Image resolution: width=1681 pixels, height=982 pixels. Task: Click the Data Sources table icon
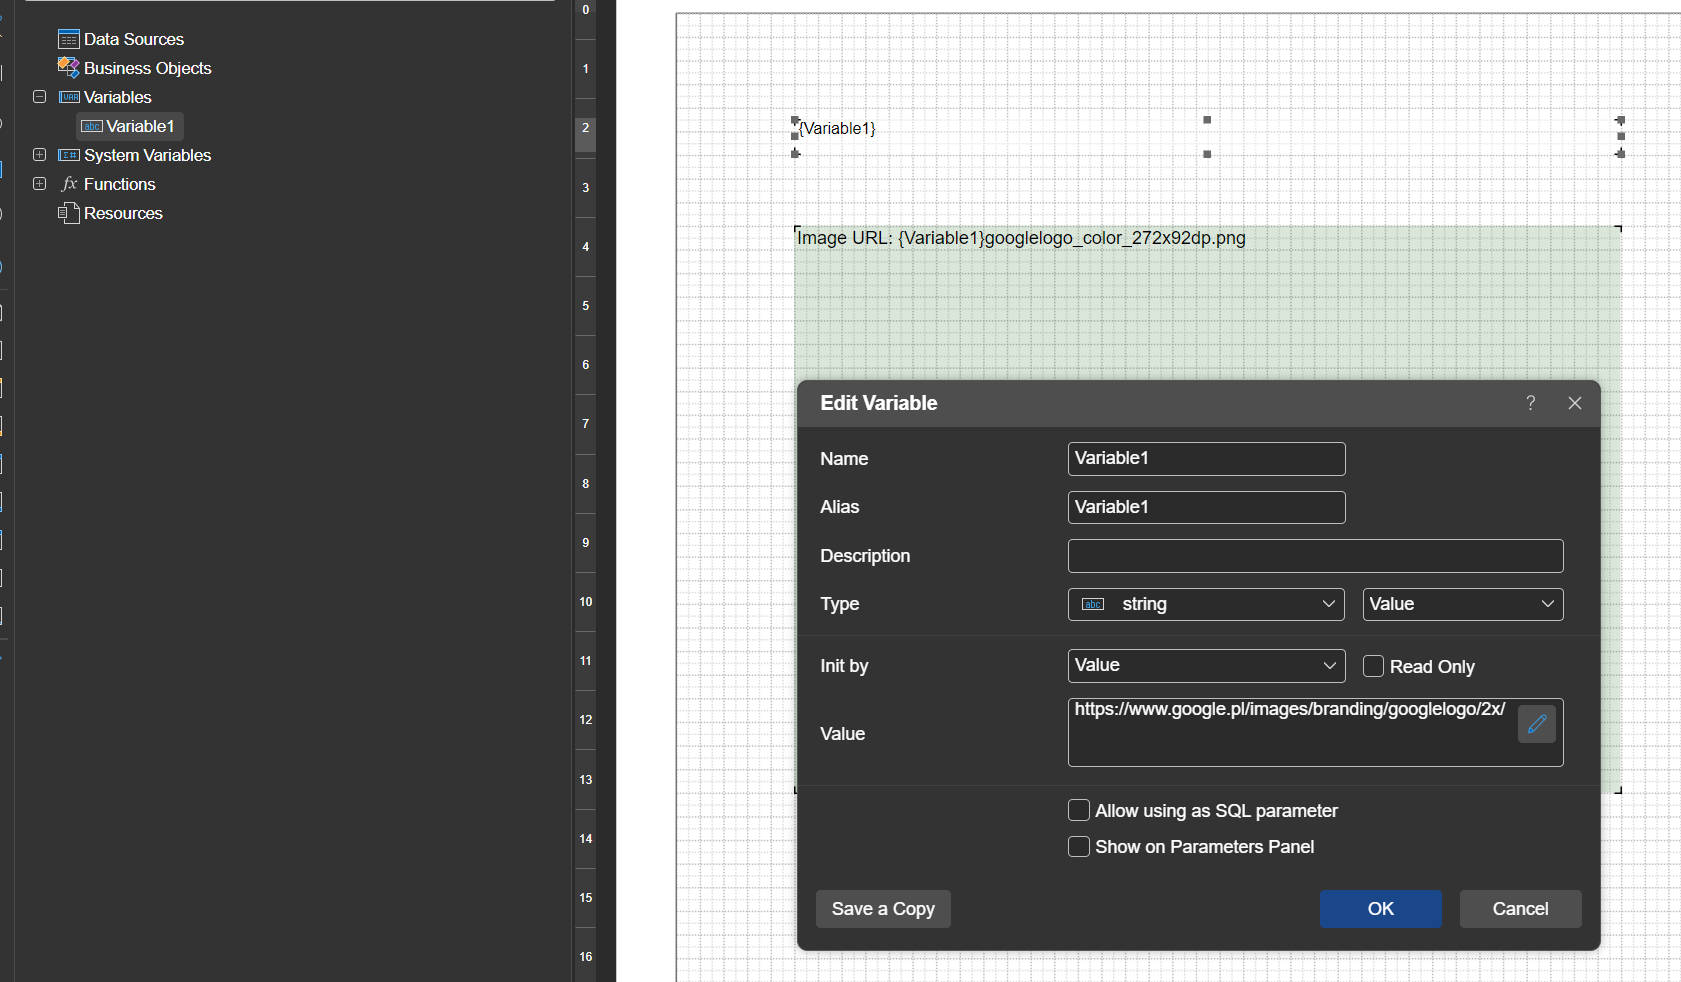pyautogui.click(x=69, y=39)
